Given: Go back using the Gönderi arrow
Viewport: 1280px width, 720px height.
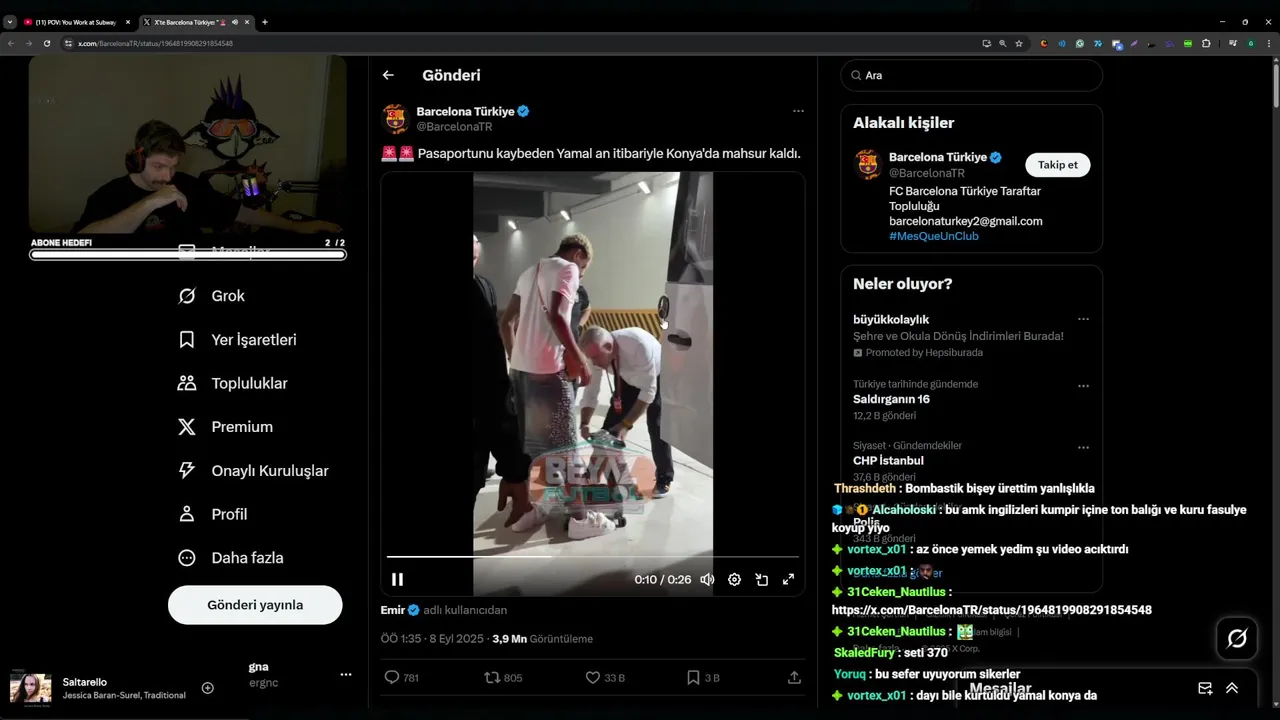Looking at the screenshot, I should click(x=388, y=75).
